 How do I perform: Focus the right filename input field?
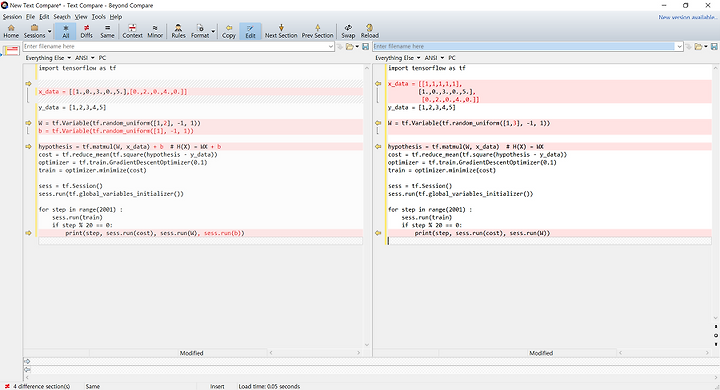pyautogui.click(x=524, y=46)
